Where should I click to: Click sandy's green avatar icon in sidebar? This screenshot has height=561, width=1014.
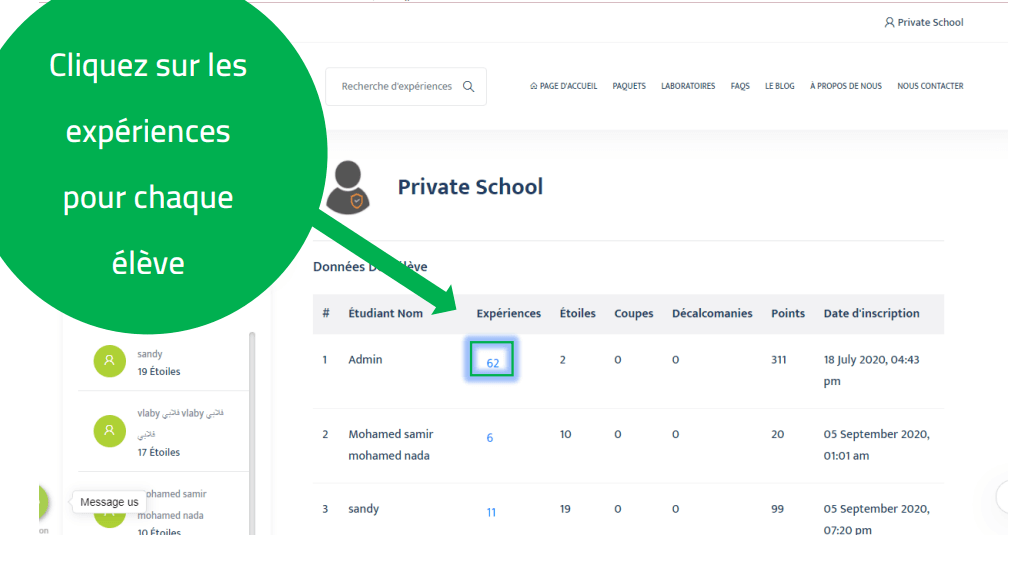[109, 362]
